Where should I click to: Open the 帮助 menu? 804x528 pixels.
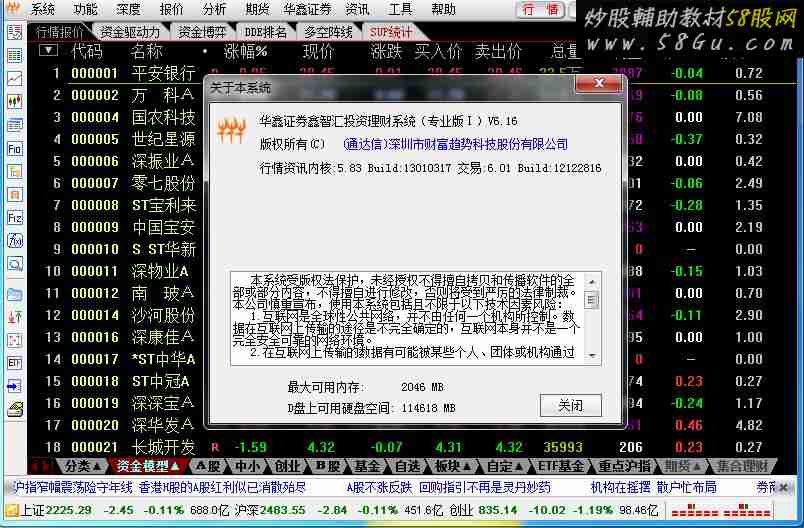tap(444, 9)
